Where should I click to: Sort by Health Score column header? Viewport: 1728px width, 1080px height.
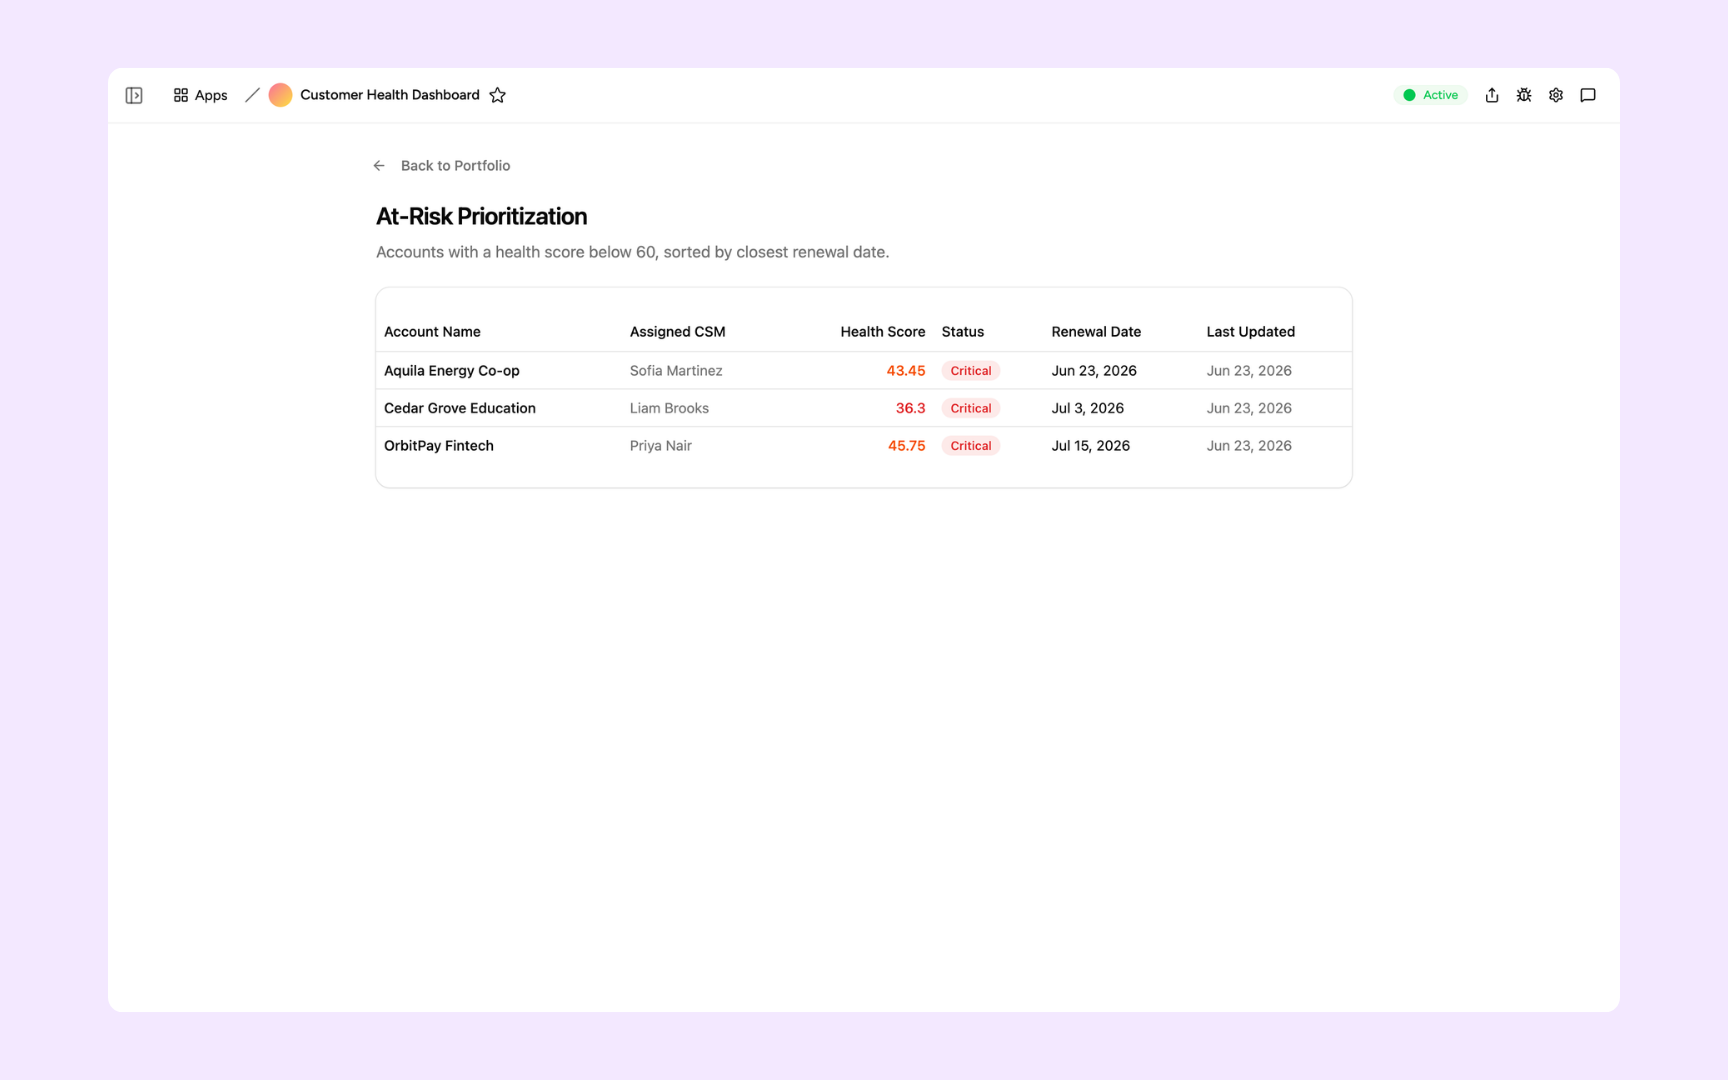coord(882,332)
